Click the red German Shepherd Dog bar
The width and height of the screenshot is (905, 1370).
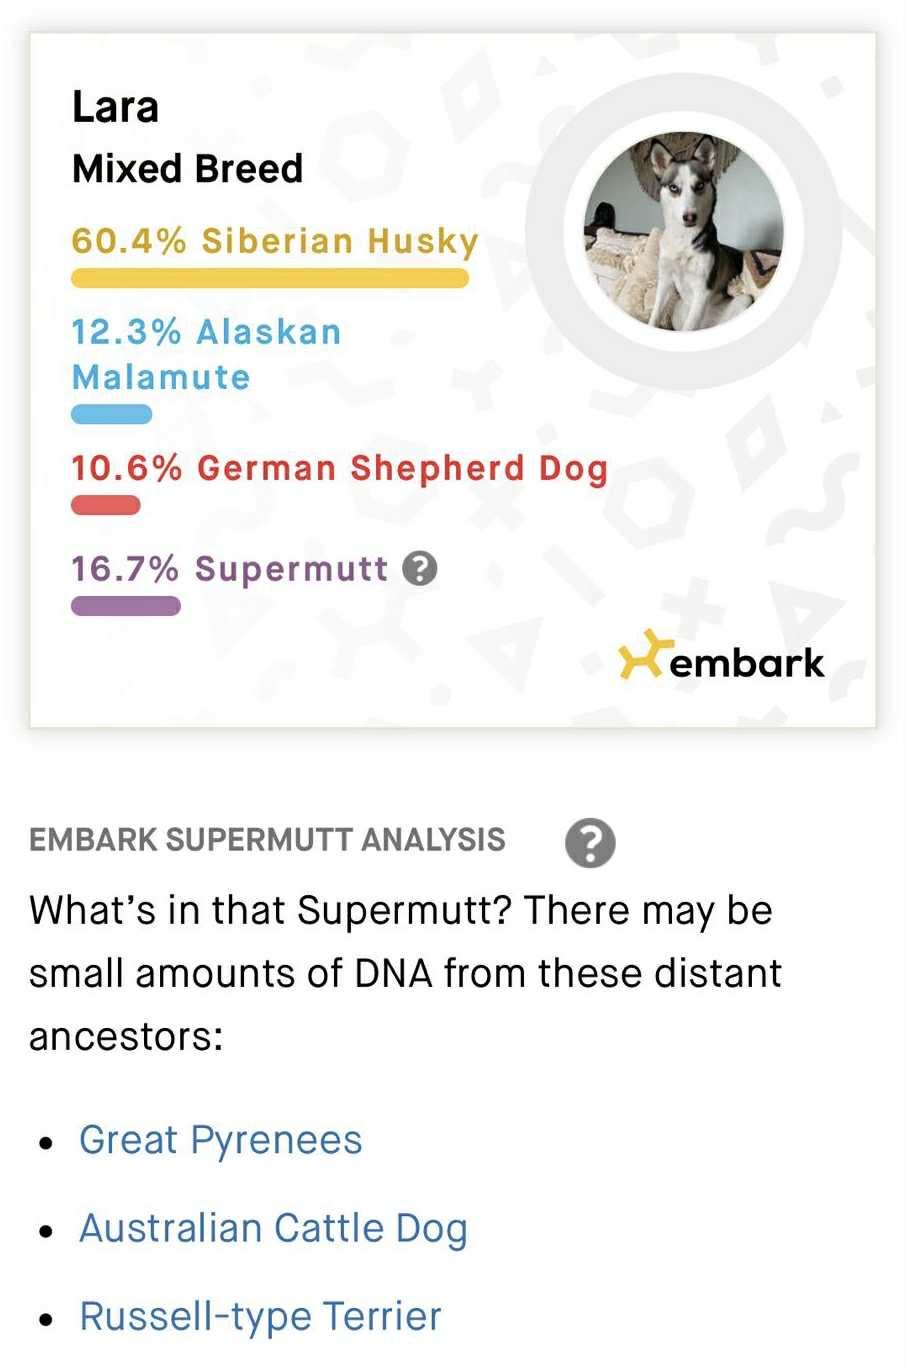coord(105,505)
